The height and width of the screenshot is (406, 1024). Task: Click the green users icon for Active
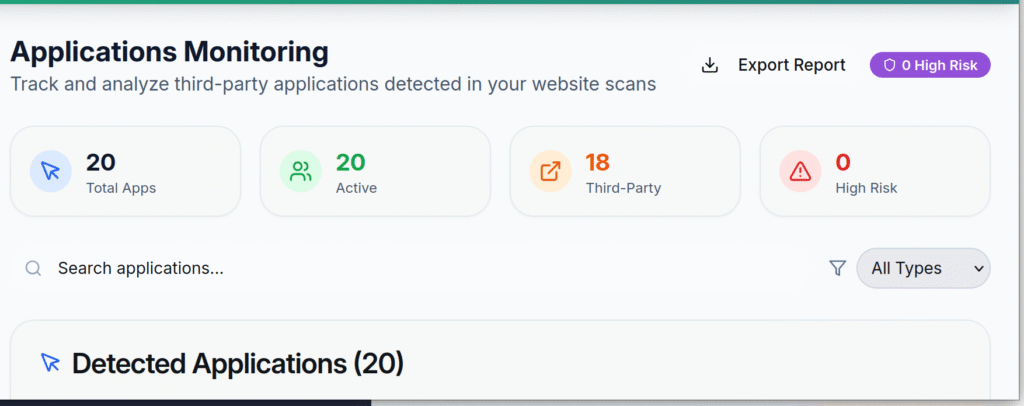click(x=301, y=171)
